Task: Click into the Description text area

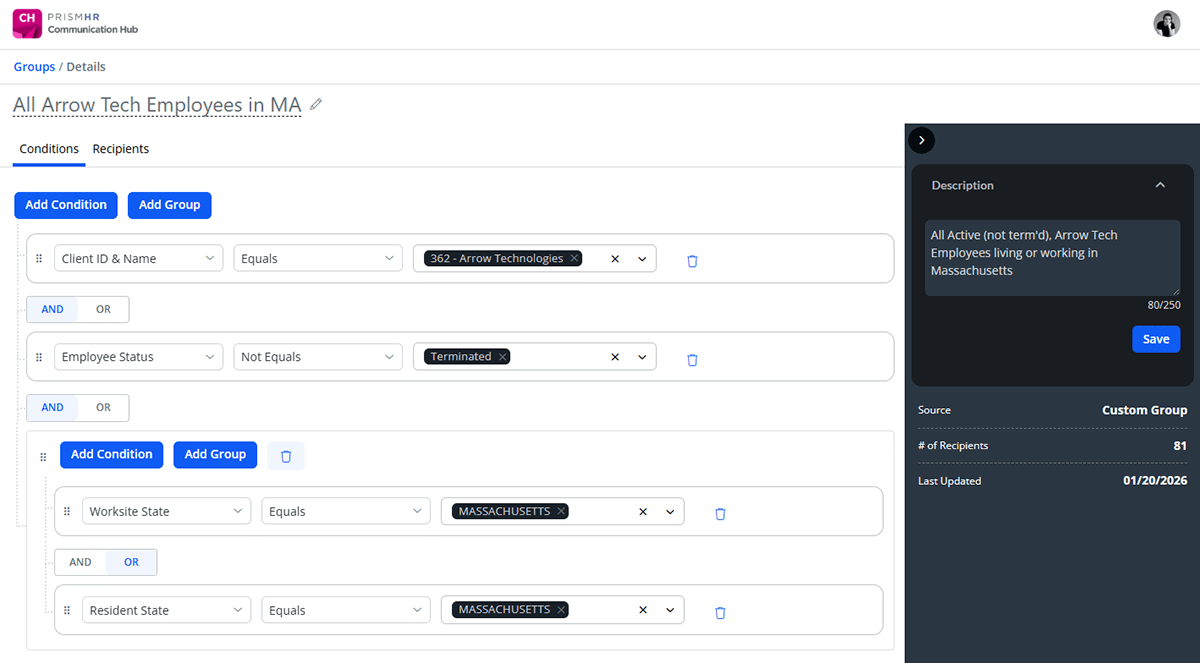Action: pyautogui.click(x=1052, y=257)
